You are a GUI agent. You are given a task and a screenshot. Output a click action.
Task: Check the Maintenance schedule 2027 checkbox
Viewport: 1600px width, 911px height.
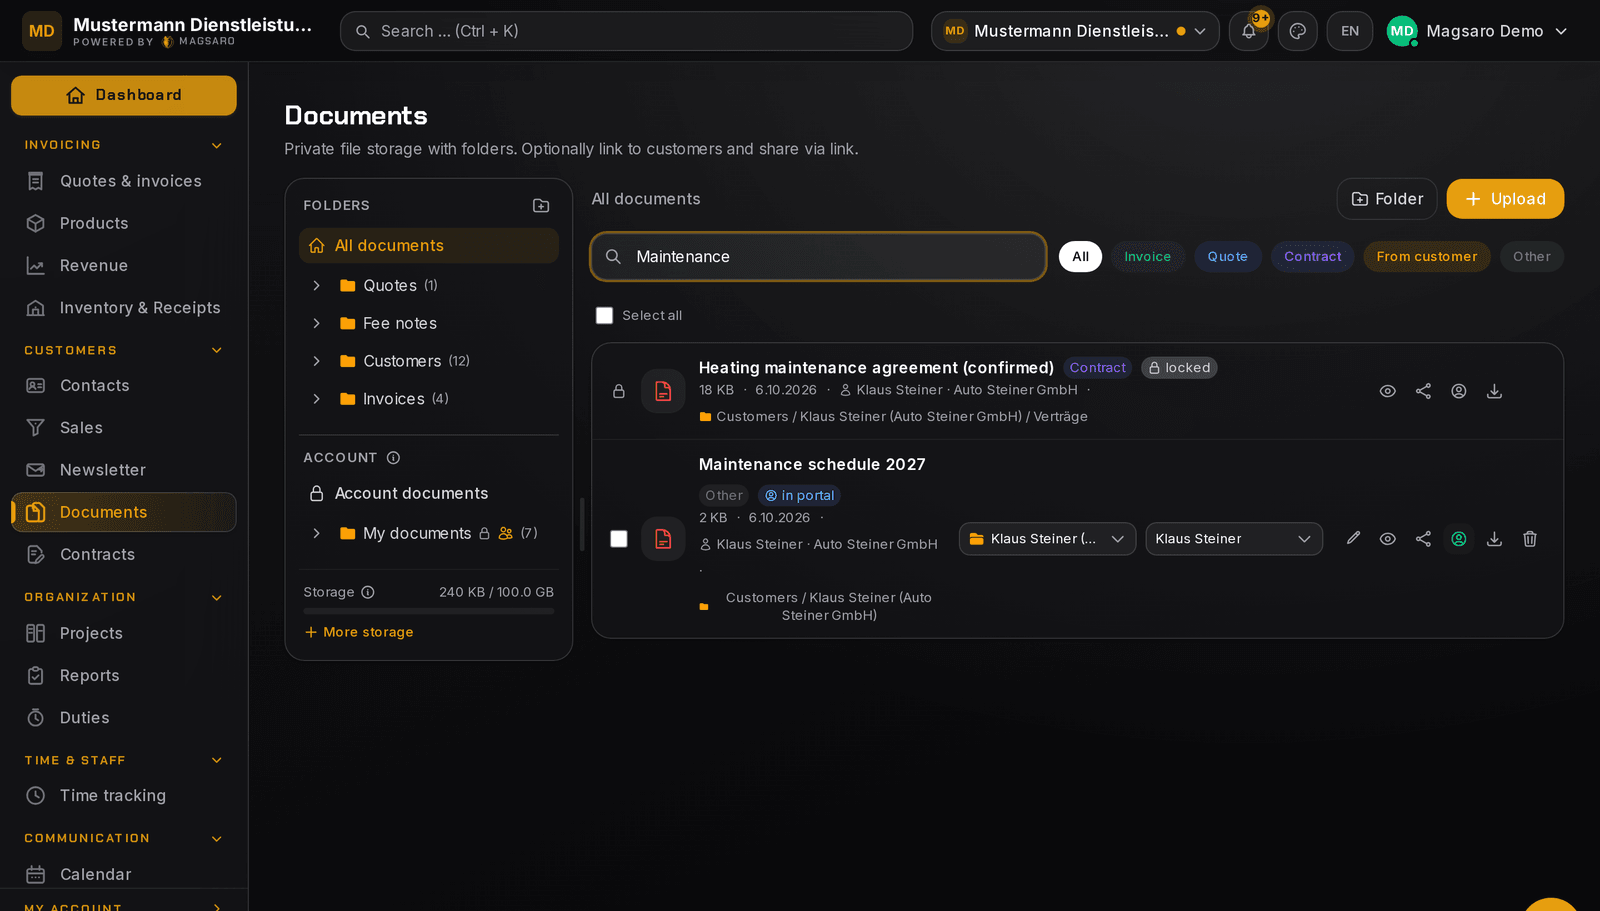[619, 539]
